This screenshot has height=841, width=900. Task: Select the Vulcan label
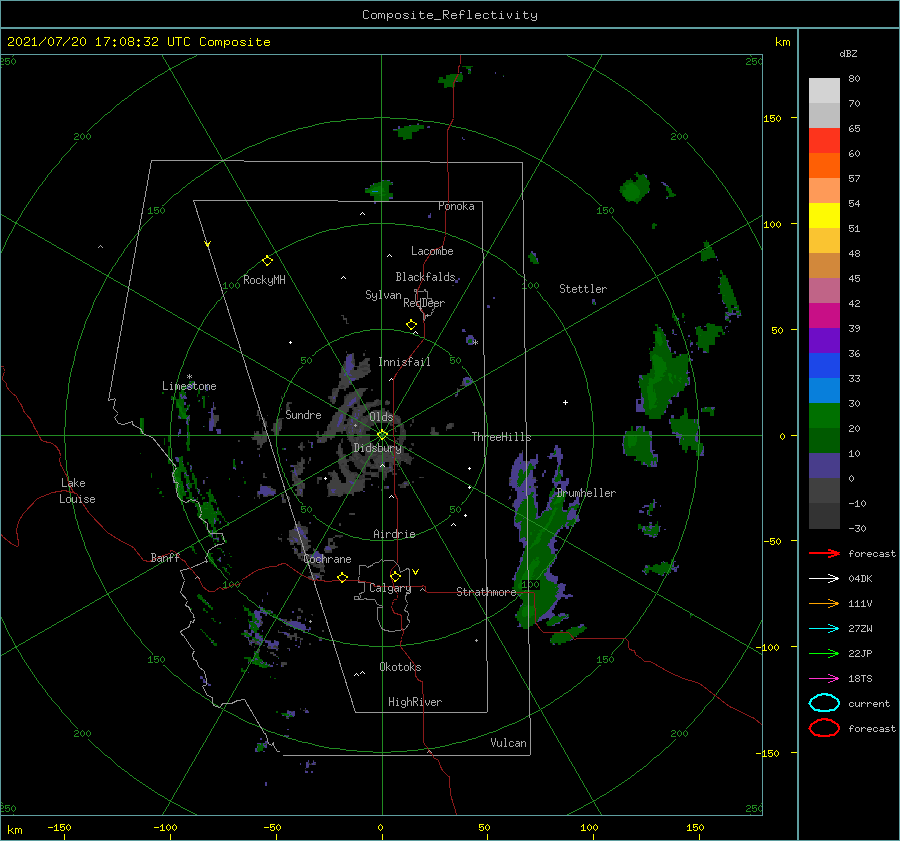tap(508, 743)
